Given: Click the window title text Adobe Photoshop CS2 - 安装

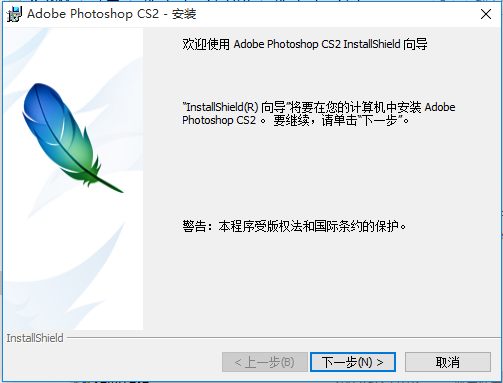Looking at the screenshot, I should pyautogui.click(x=112, y=14).
